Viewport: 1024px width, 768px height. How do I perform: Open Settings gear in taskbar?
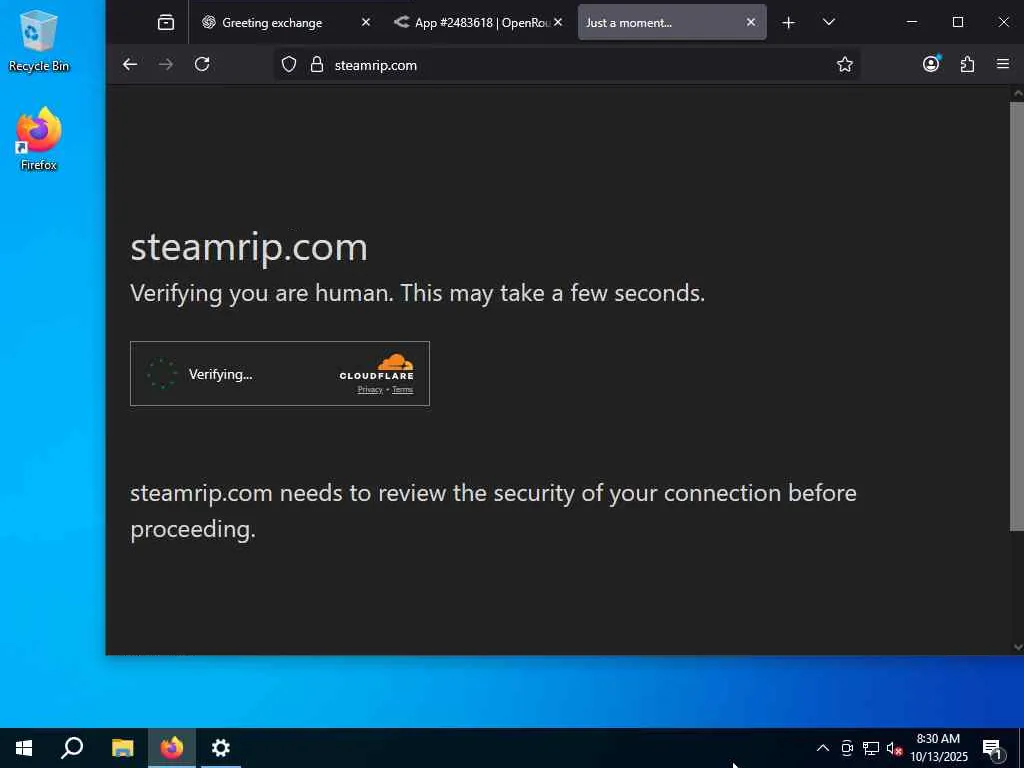click(x=221, y=748)
